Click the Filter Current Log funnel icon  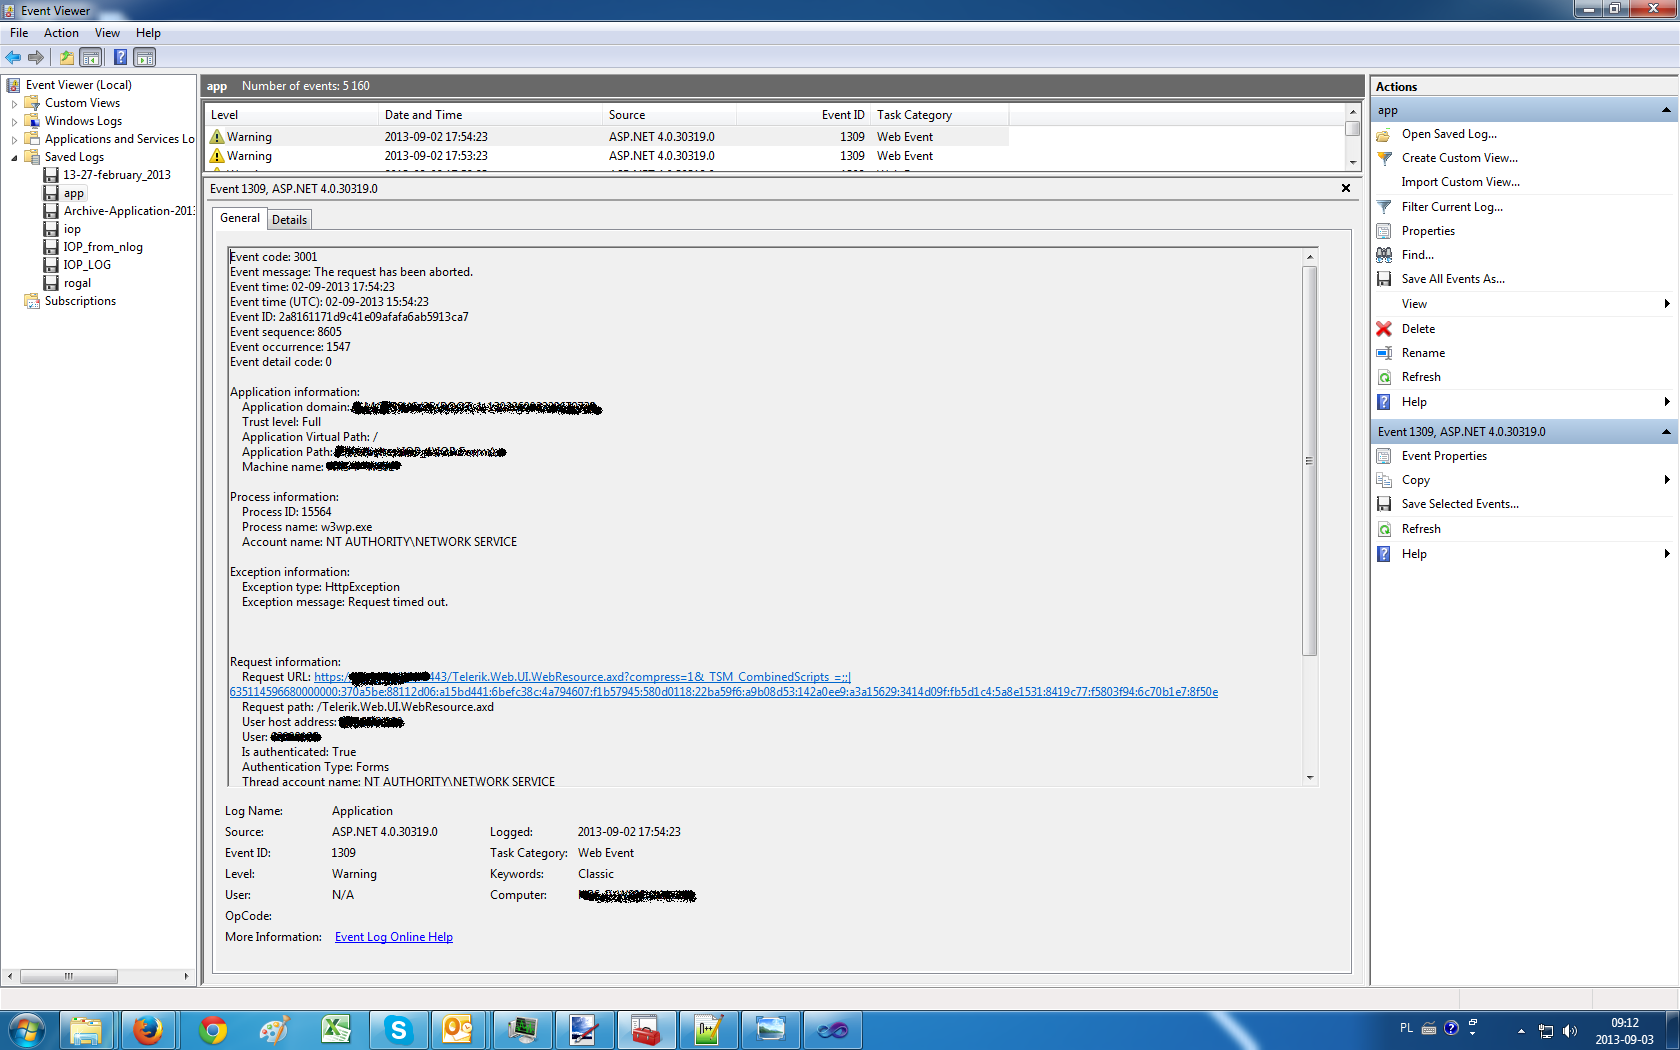point(1384,207)
